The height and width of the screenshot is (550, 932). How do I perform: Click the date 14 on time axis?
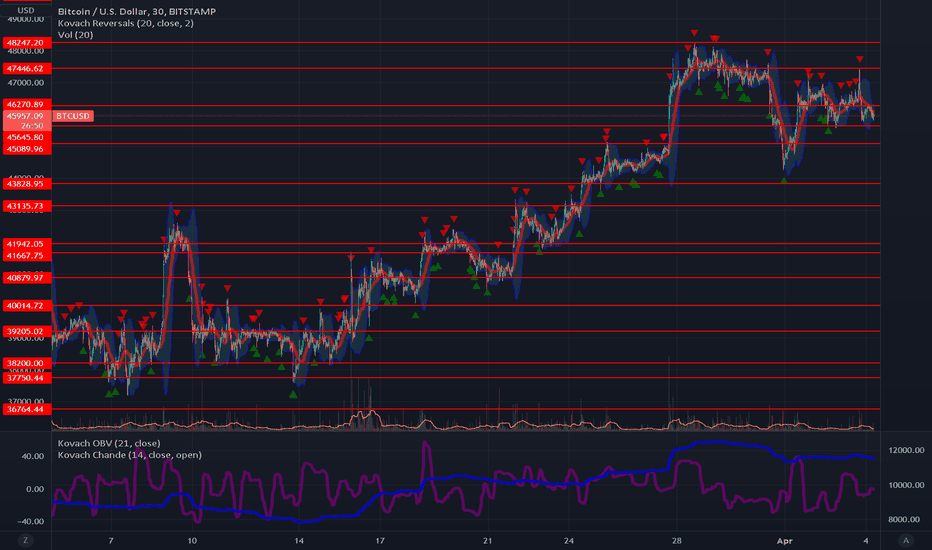pos(299,540)
